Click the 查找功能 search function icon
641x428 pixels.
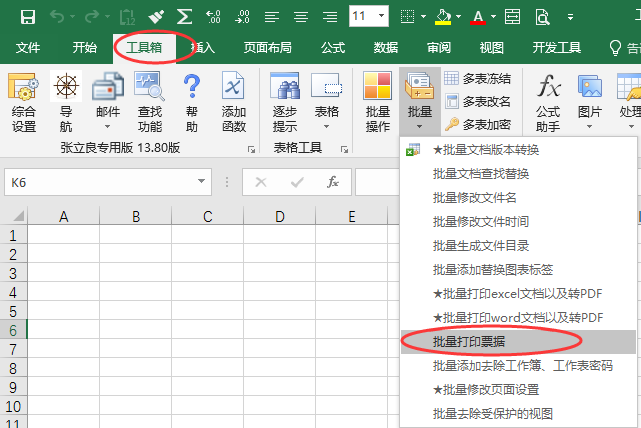150,103
